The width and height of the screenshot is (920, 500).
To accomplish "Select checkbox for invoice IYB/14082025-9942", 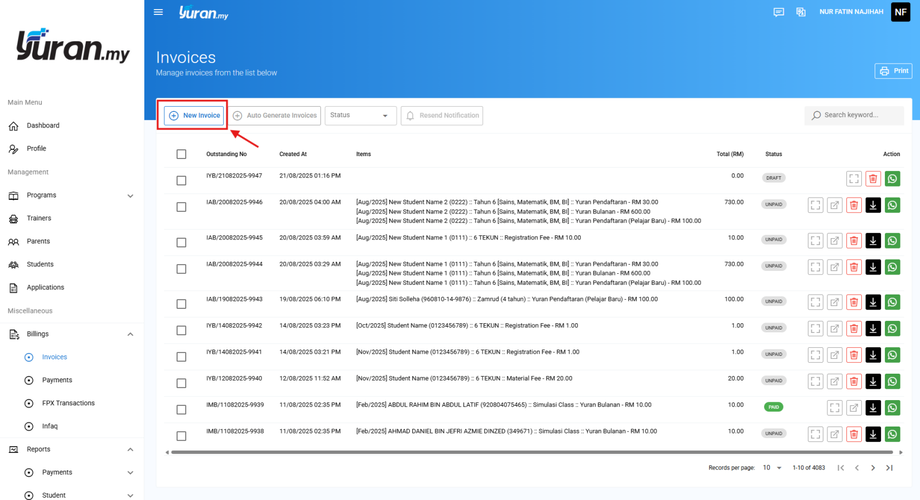I will (x=181, y=330).
